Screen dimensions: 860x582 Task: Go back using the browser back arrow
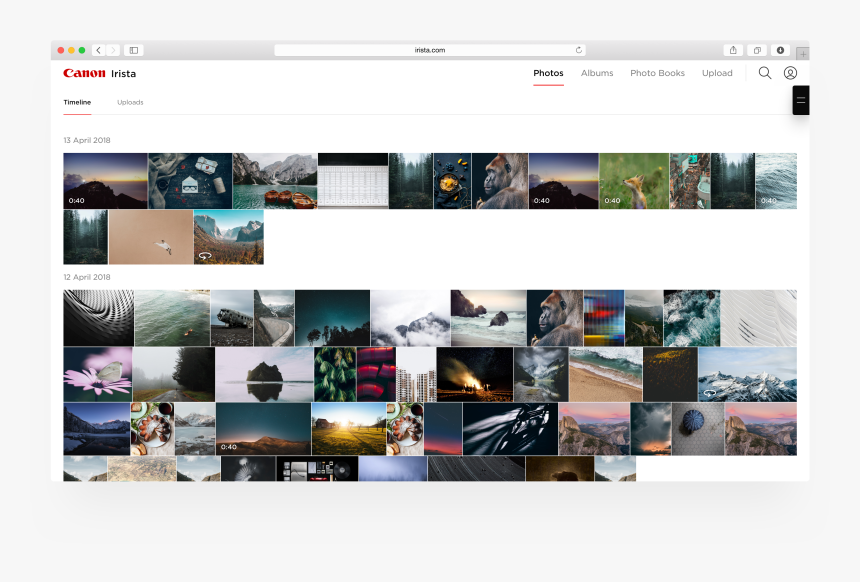(x=97, y=49)
